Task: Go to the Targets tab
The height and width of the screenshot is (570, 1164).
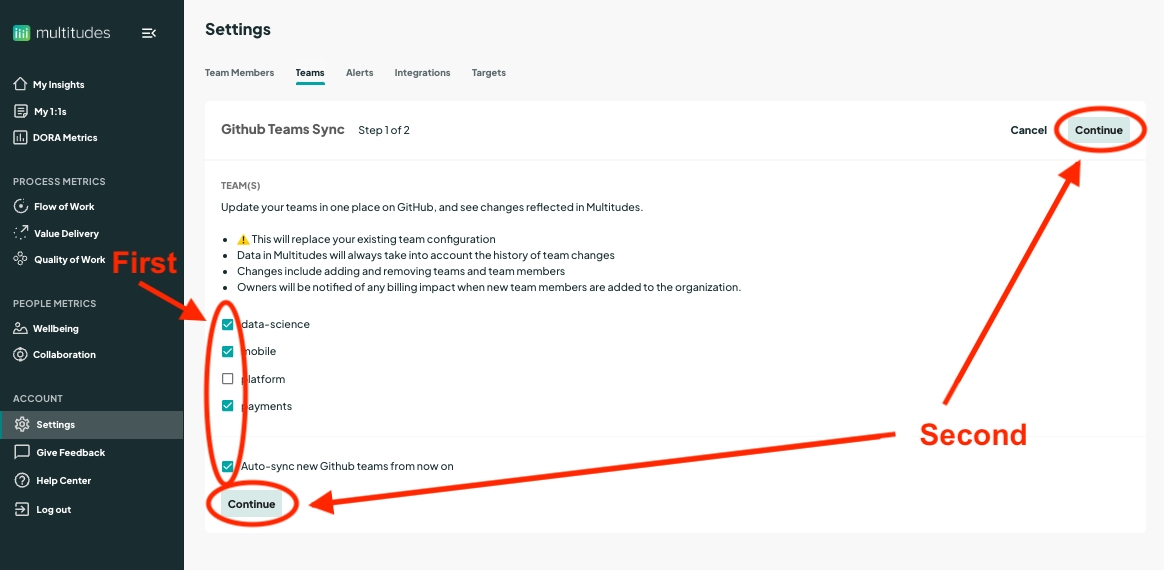Action: point(488,73)
